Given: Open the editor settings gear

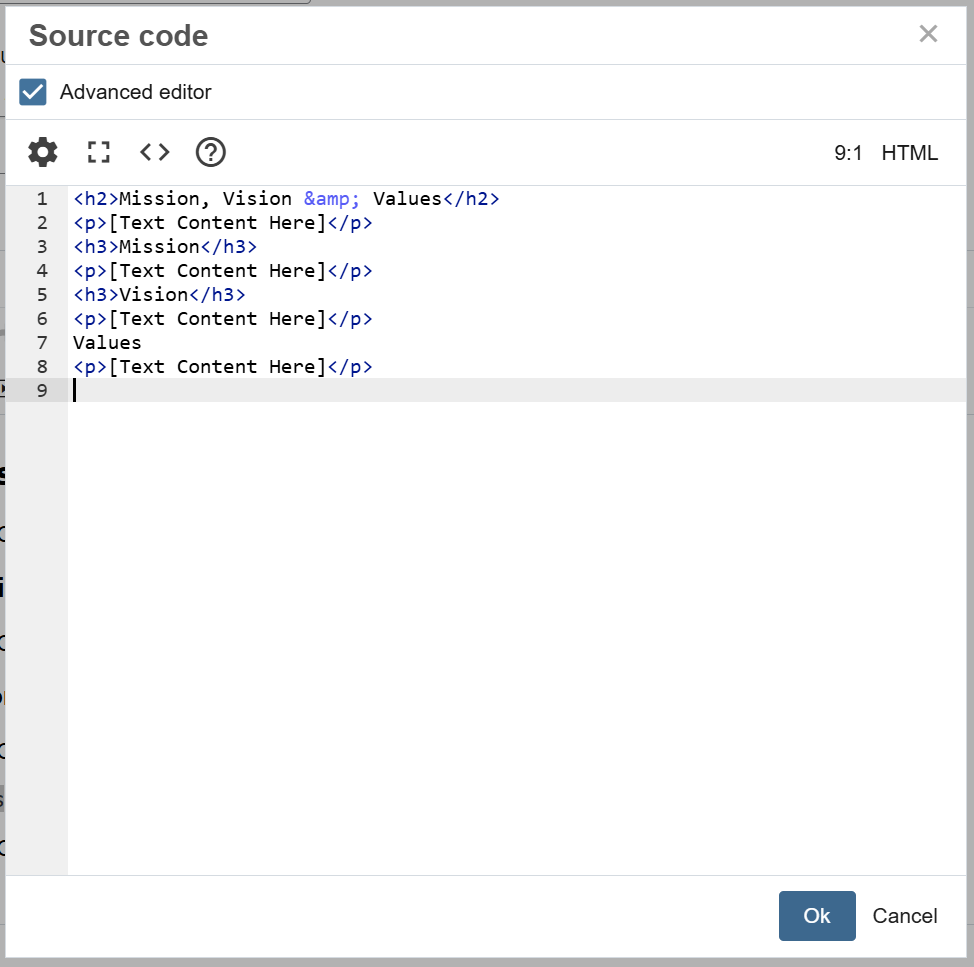Looking at the screenshot, I should click(x=43, y=153).
